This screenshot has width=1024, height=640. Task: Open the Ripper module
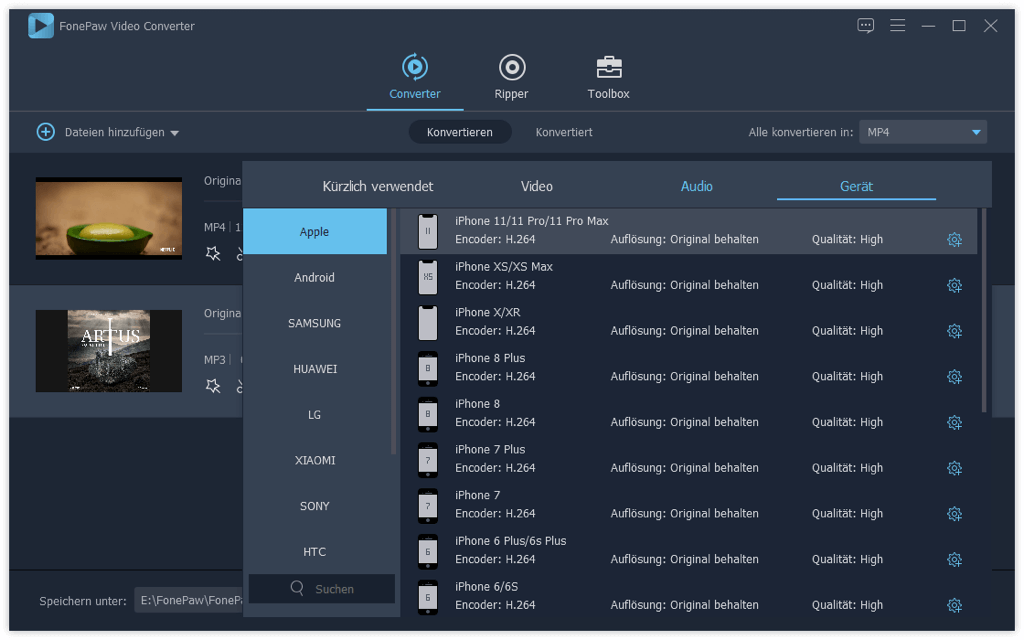tap(511, 77)
